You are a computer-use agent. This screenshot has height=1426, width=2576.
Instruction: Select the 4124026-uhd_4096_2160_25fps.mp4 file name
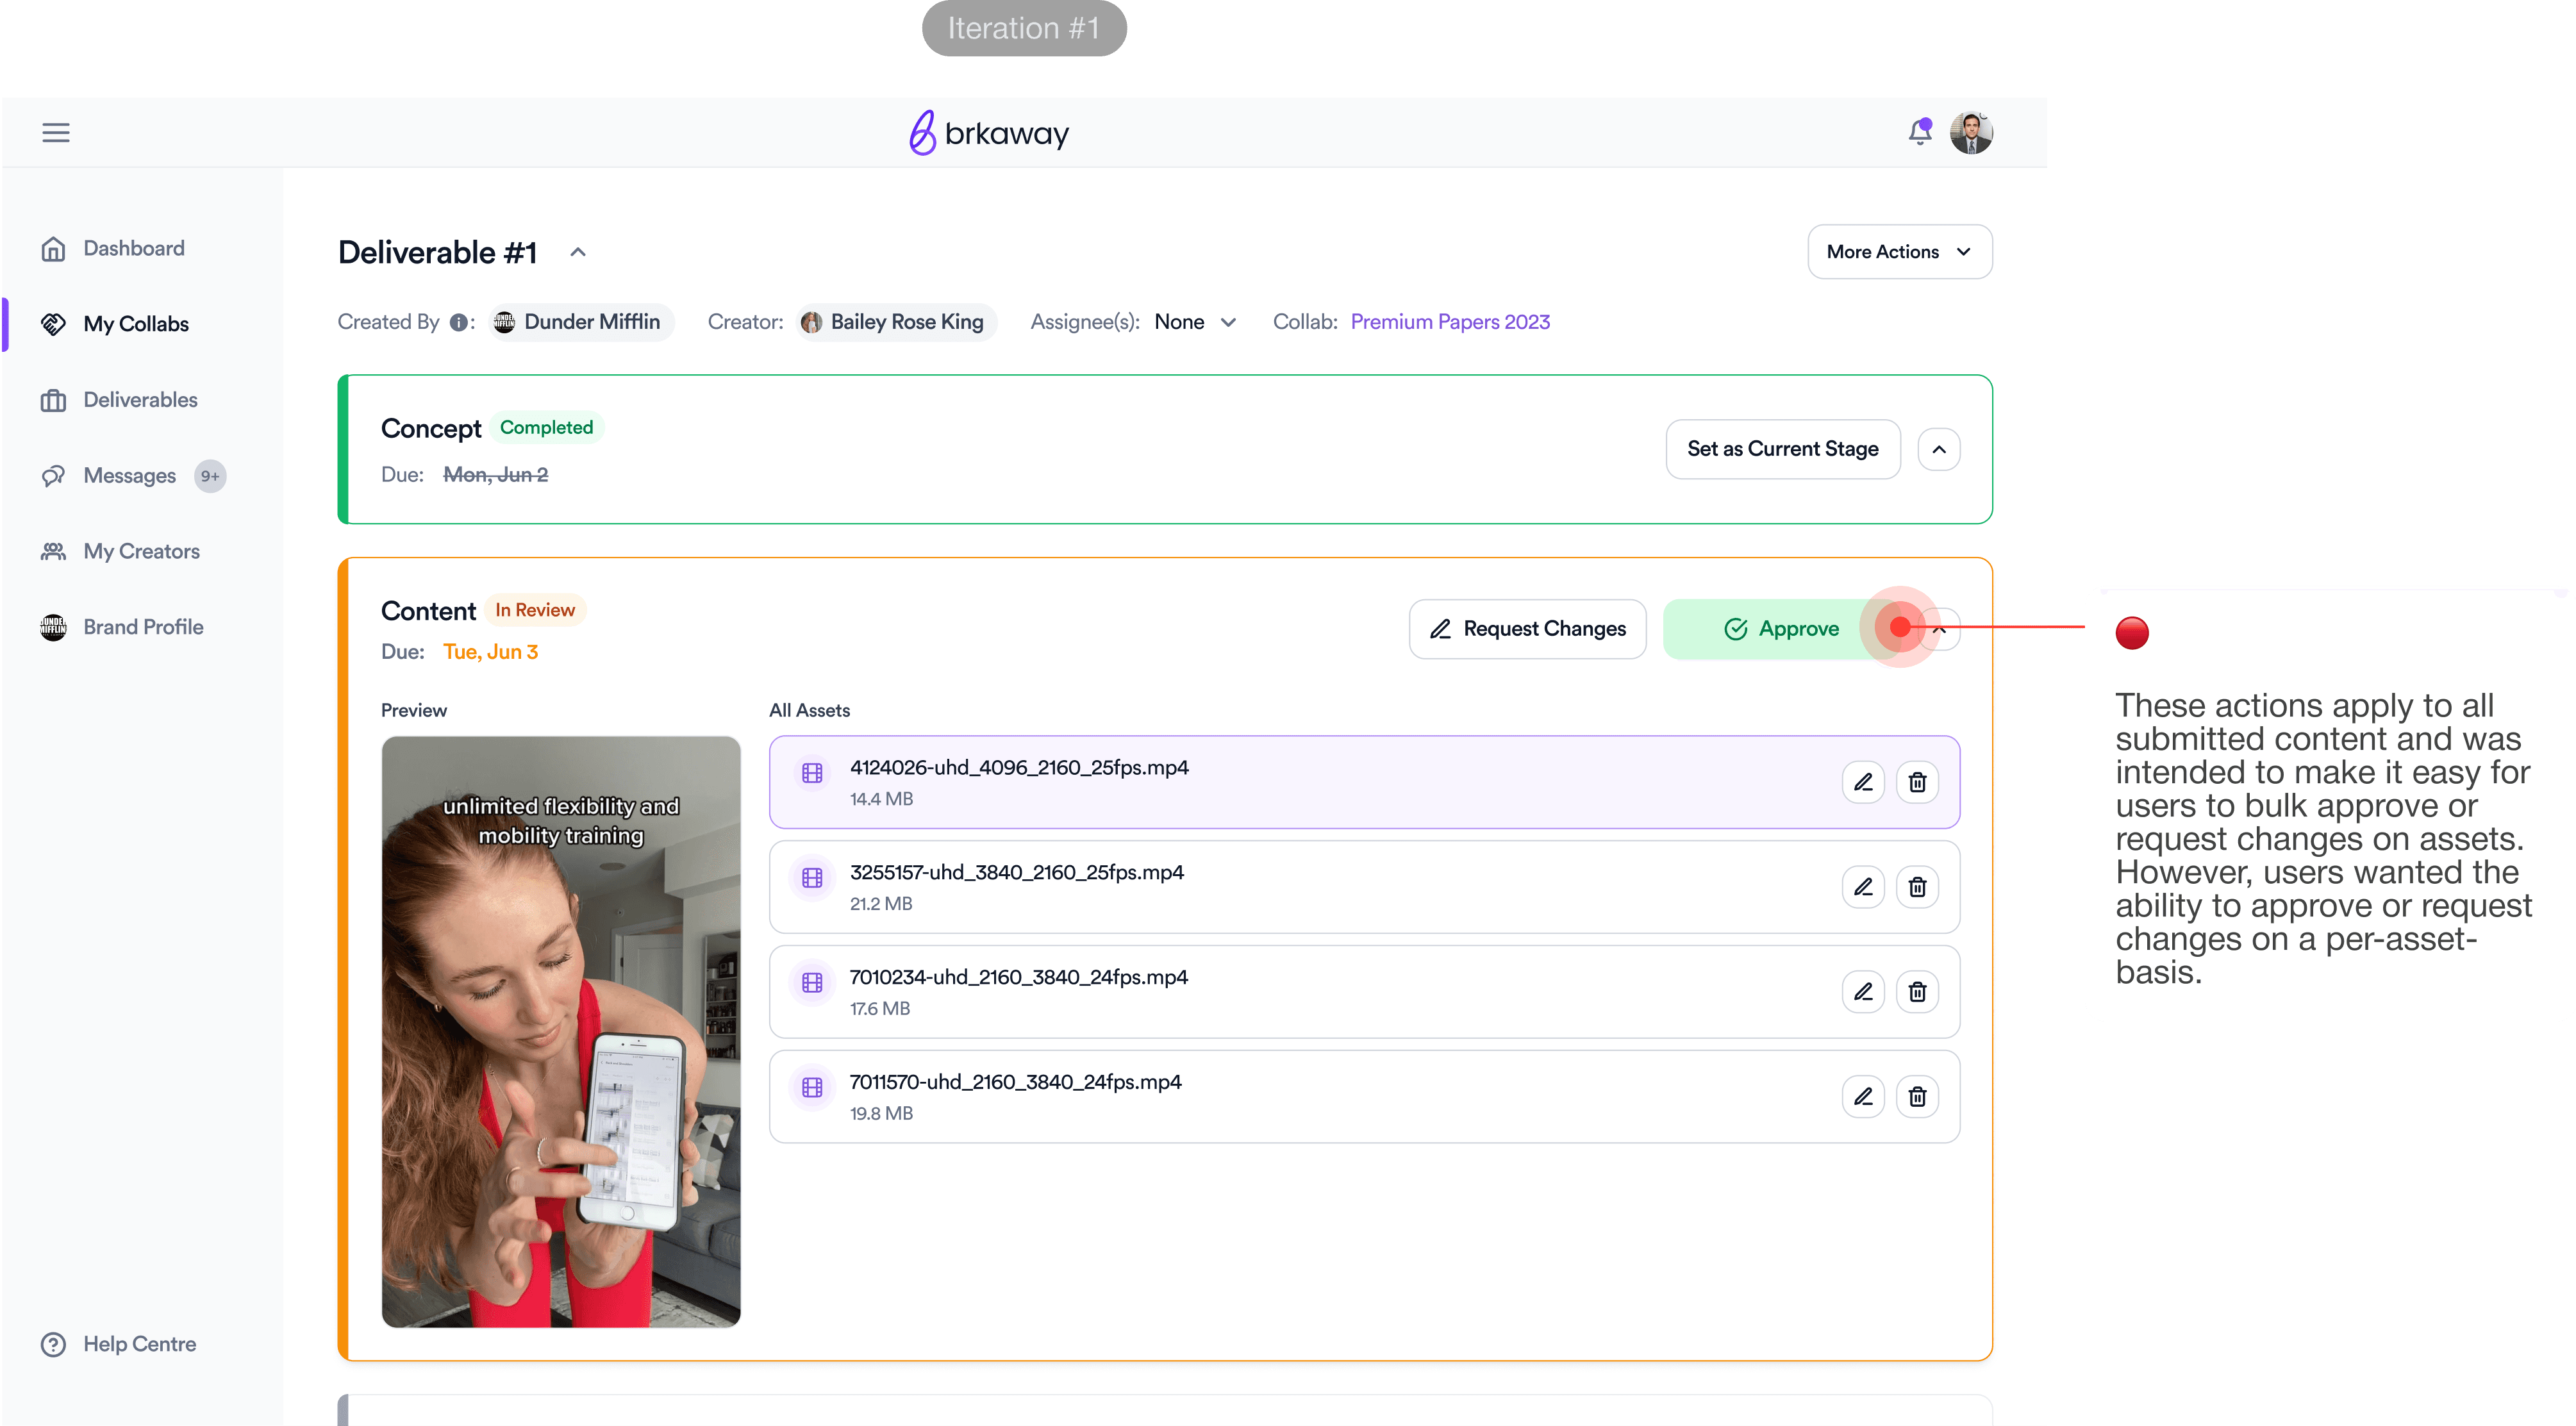pos(1019,768)
